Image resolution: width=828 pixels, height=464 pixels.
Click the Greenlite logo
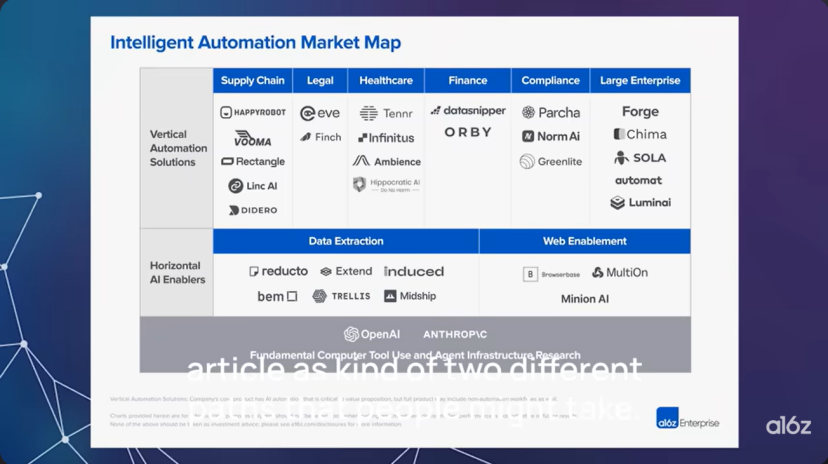[551, 162]
